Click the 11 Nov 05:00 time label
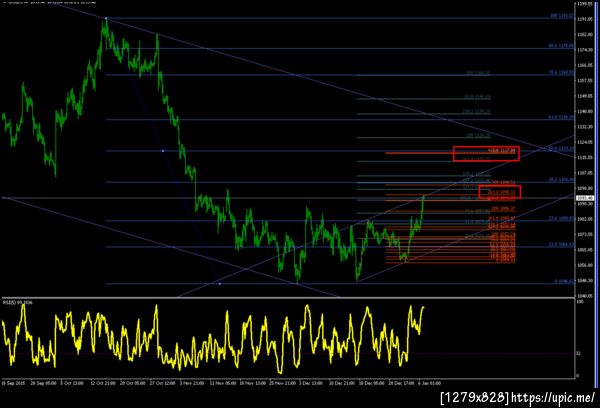The image size is (600, 408). pyautogui.click(x=222, y=383)
